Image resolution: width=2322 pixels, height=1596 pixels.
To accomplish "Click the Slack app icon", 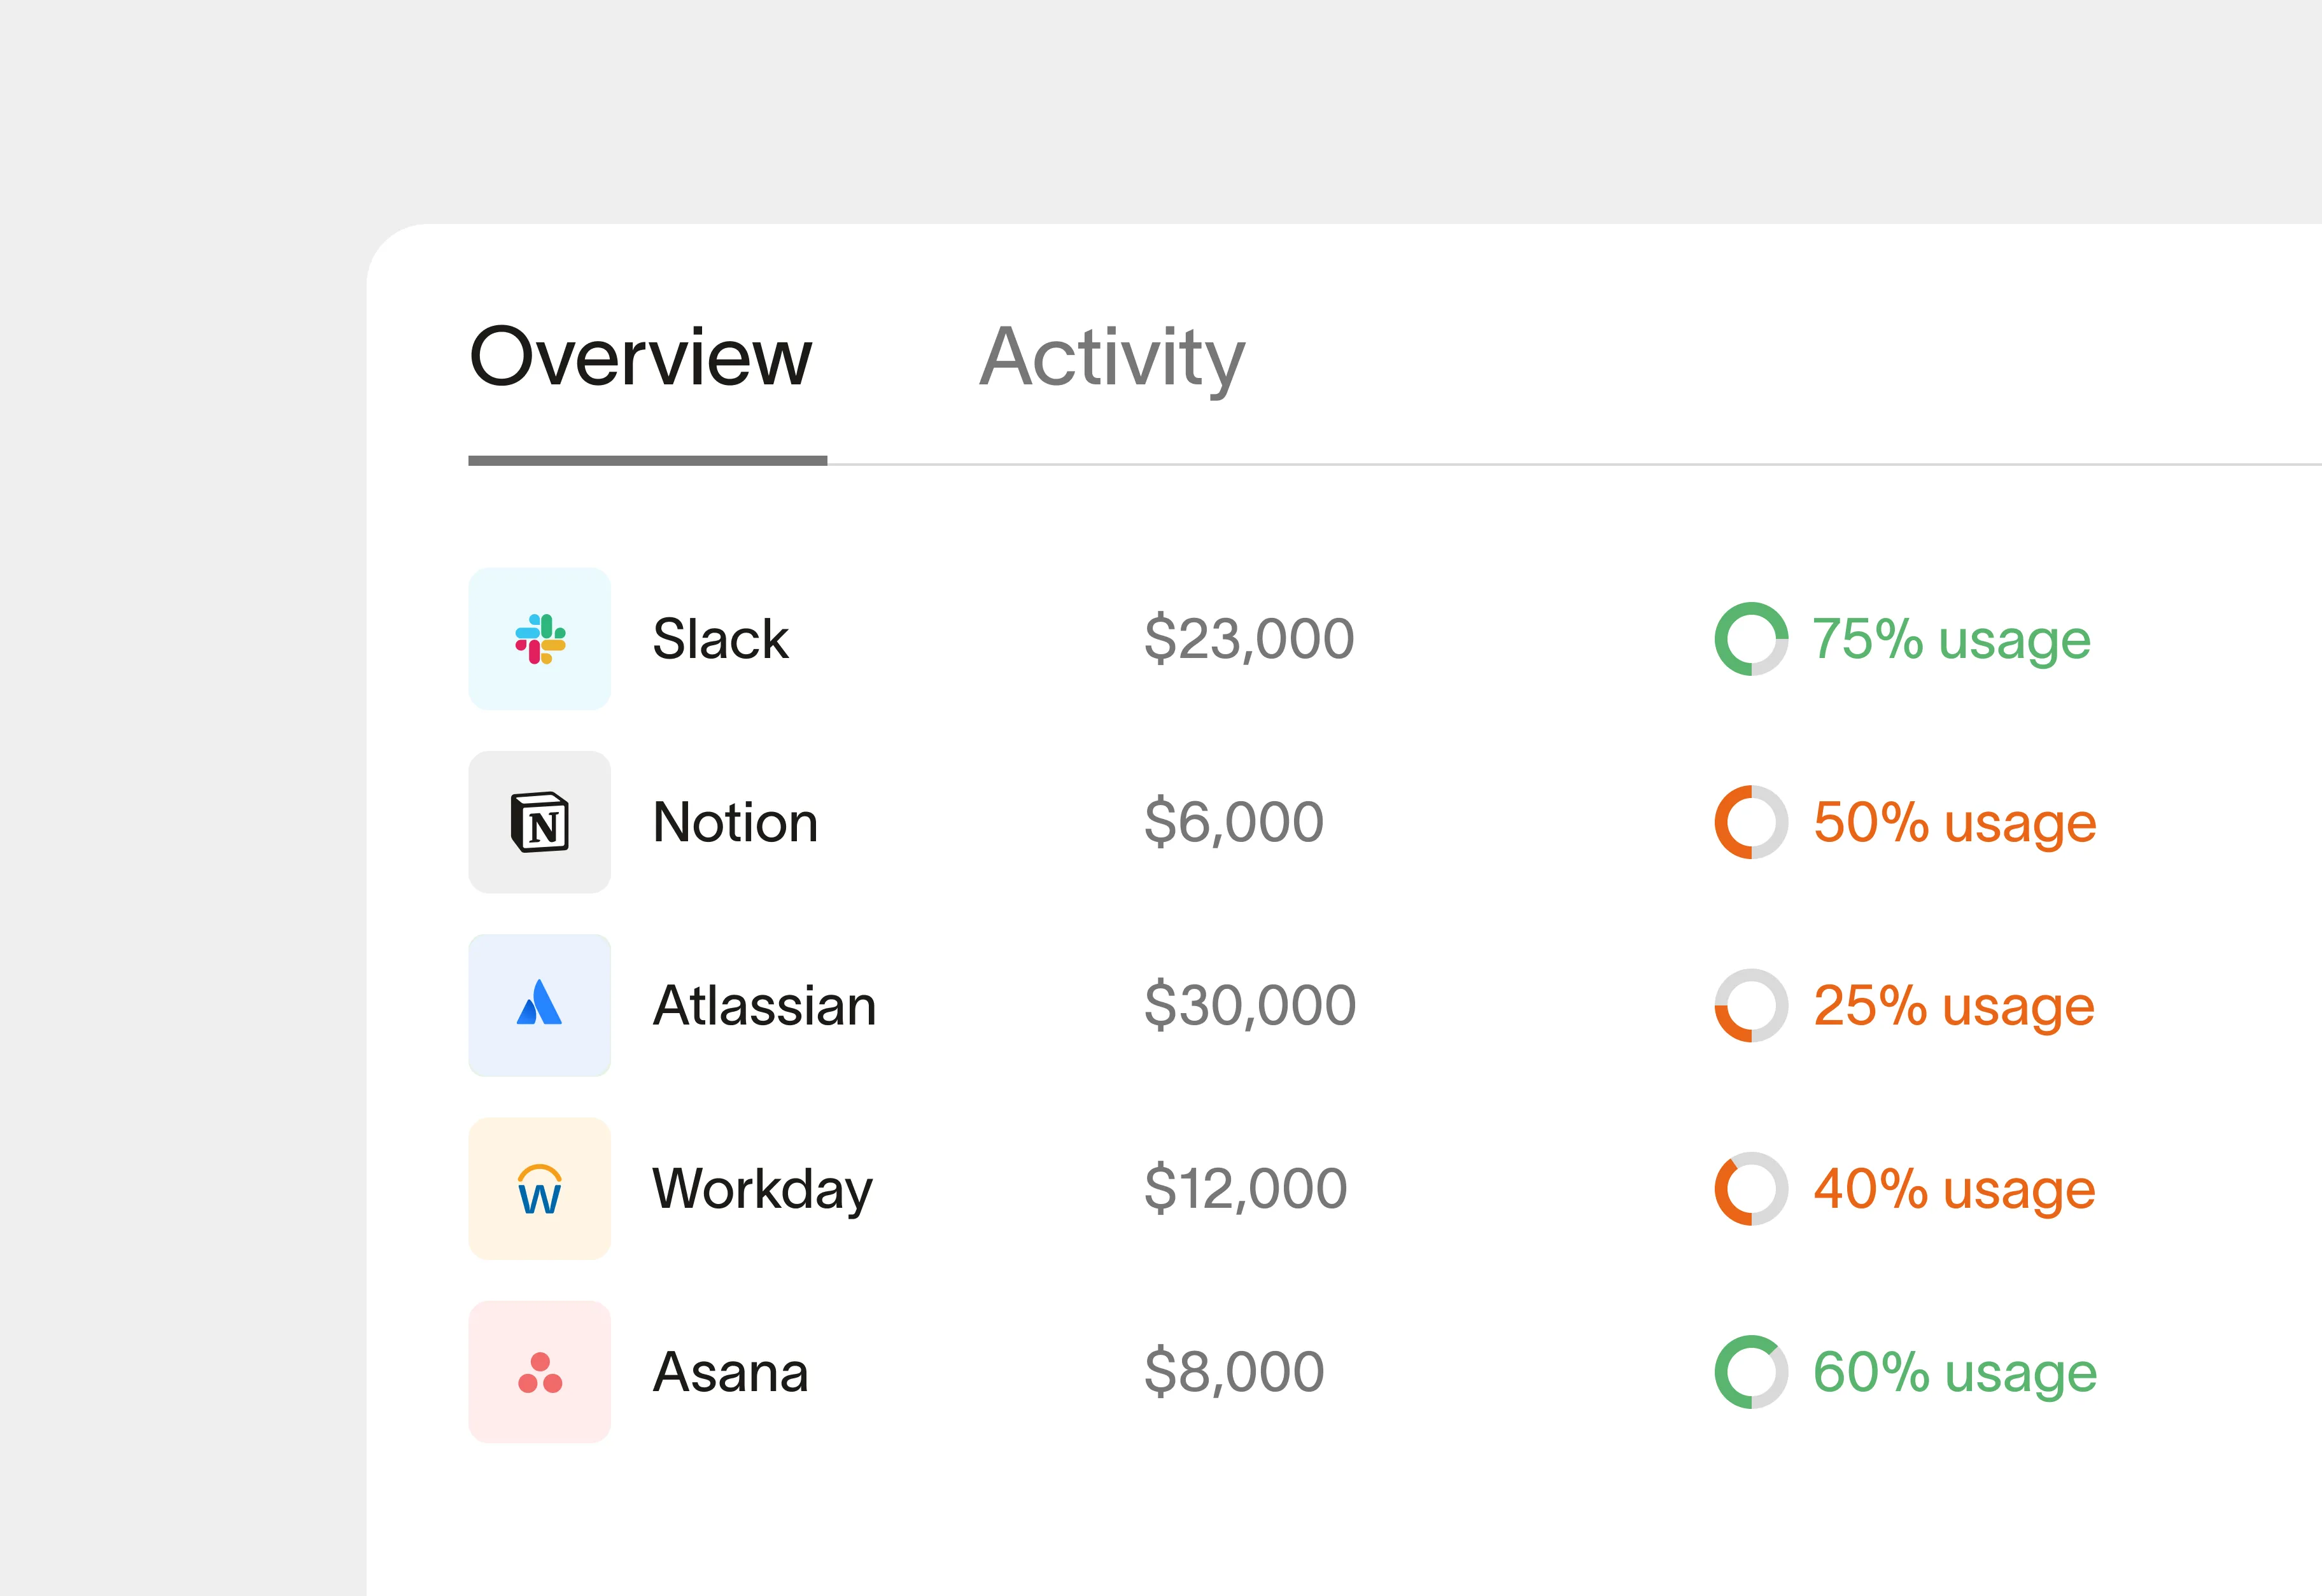I will [540, 639].
